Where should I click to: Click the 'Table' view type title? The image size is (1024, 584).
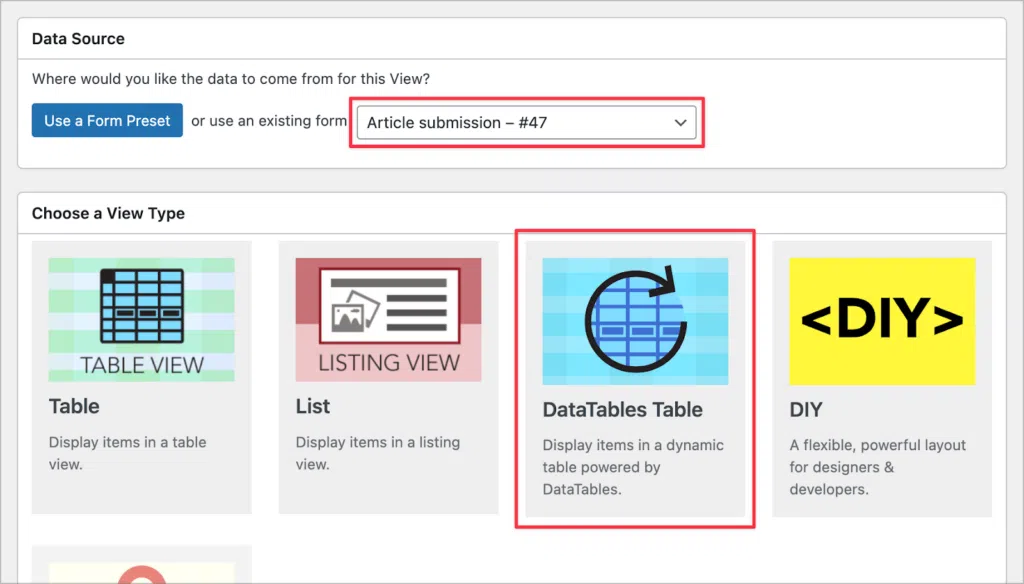(x=74, y=406)
